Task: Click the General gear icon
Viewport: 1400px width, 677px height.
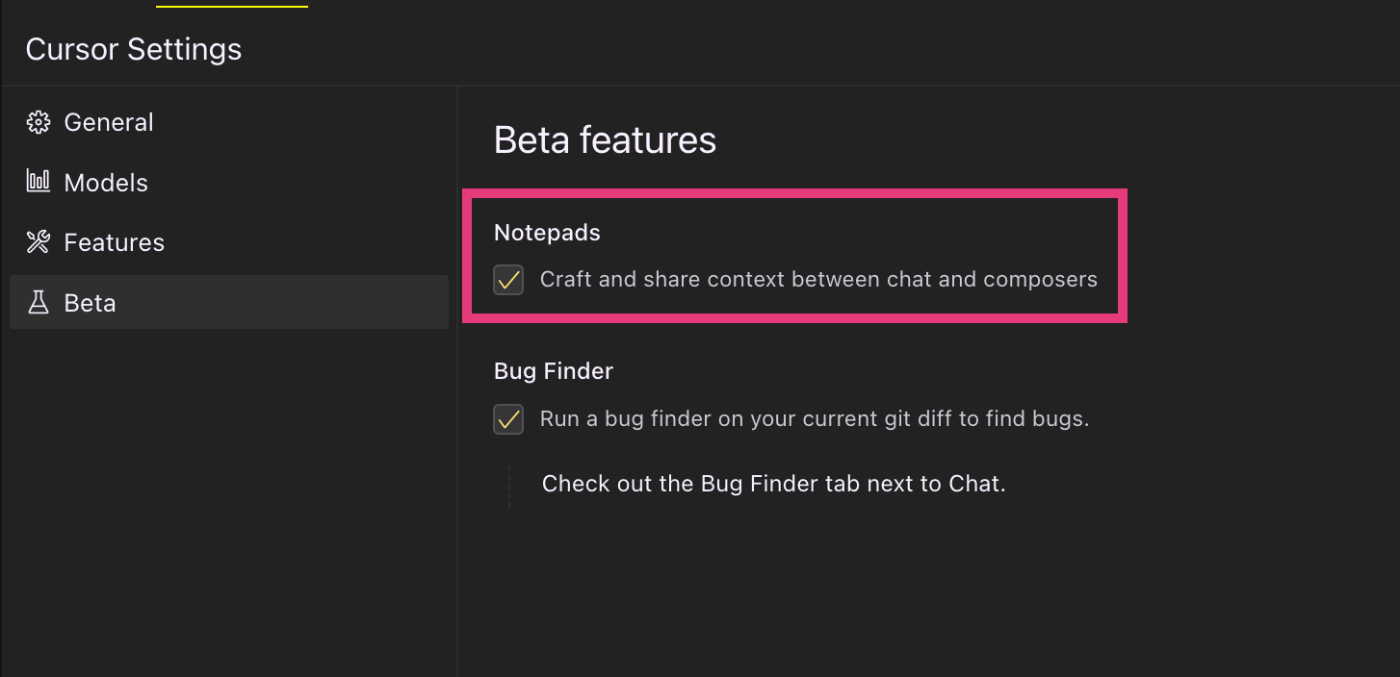Action: [x=38, y=122]
